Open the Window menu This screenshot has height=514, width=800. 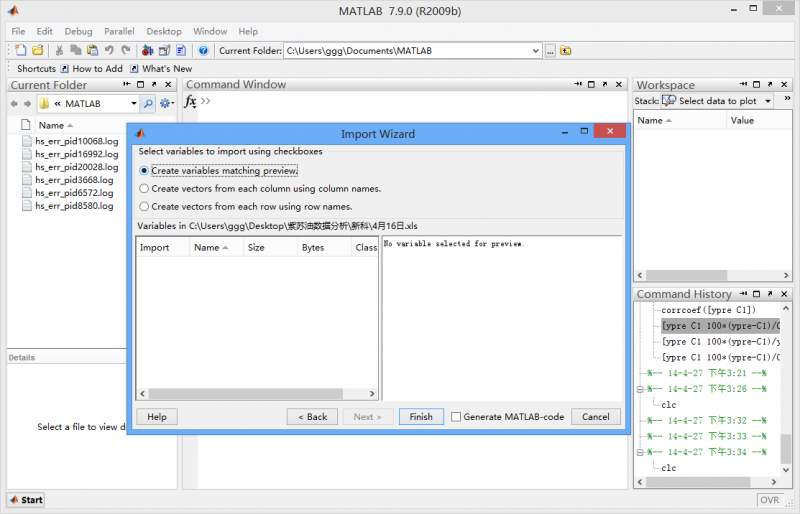[x=210, y=31]
